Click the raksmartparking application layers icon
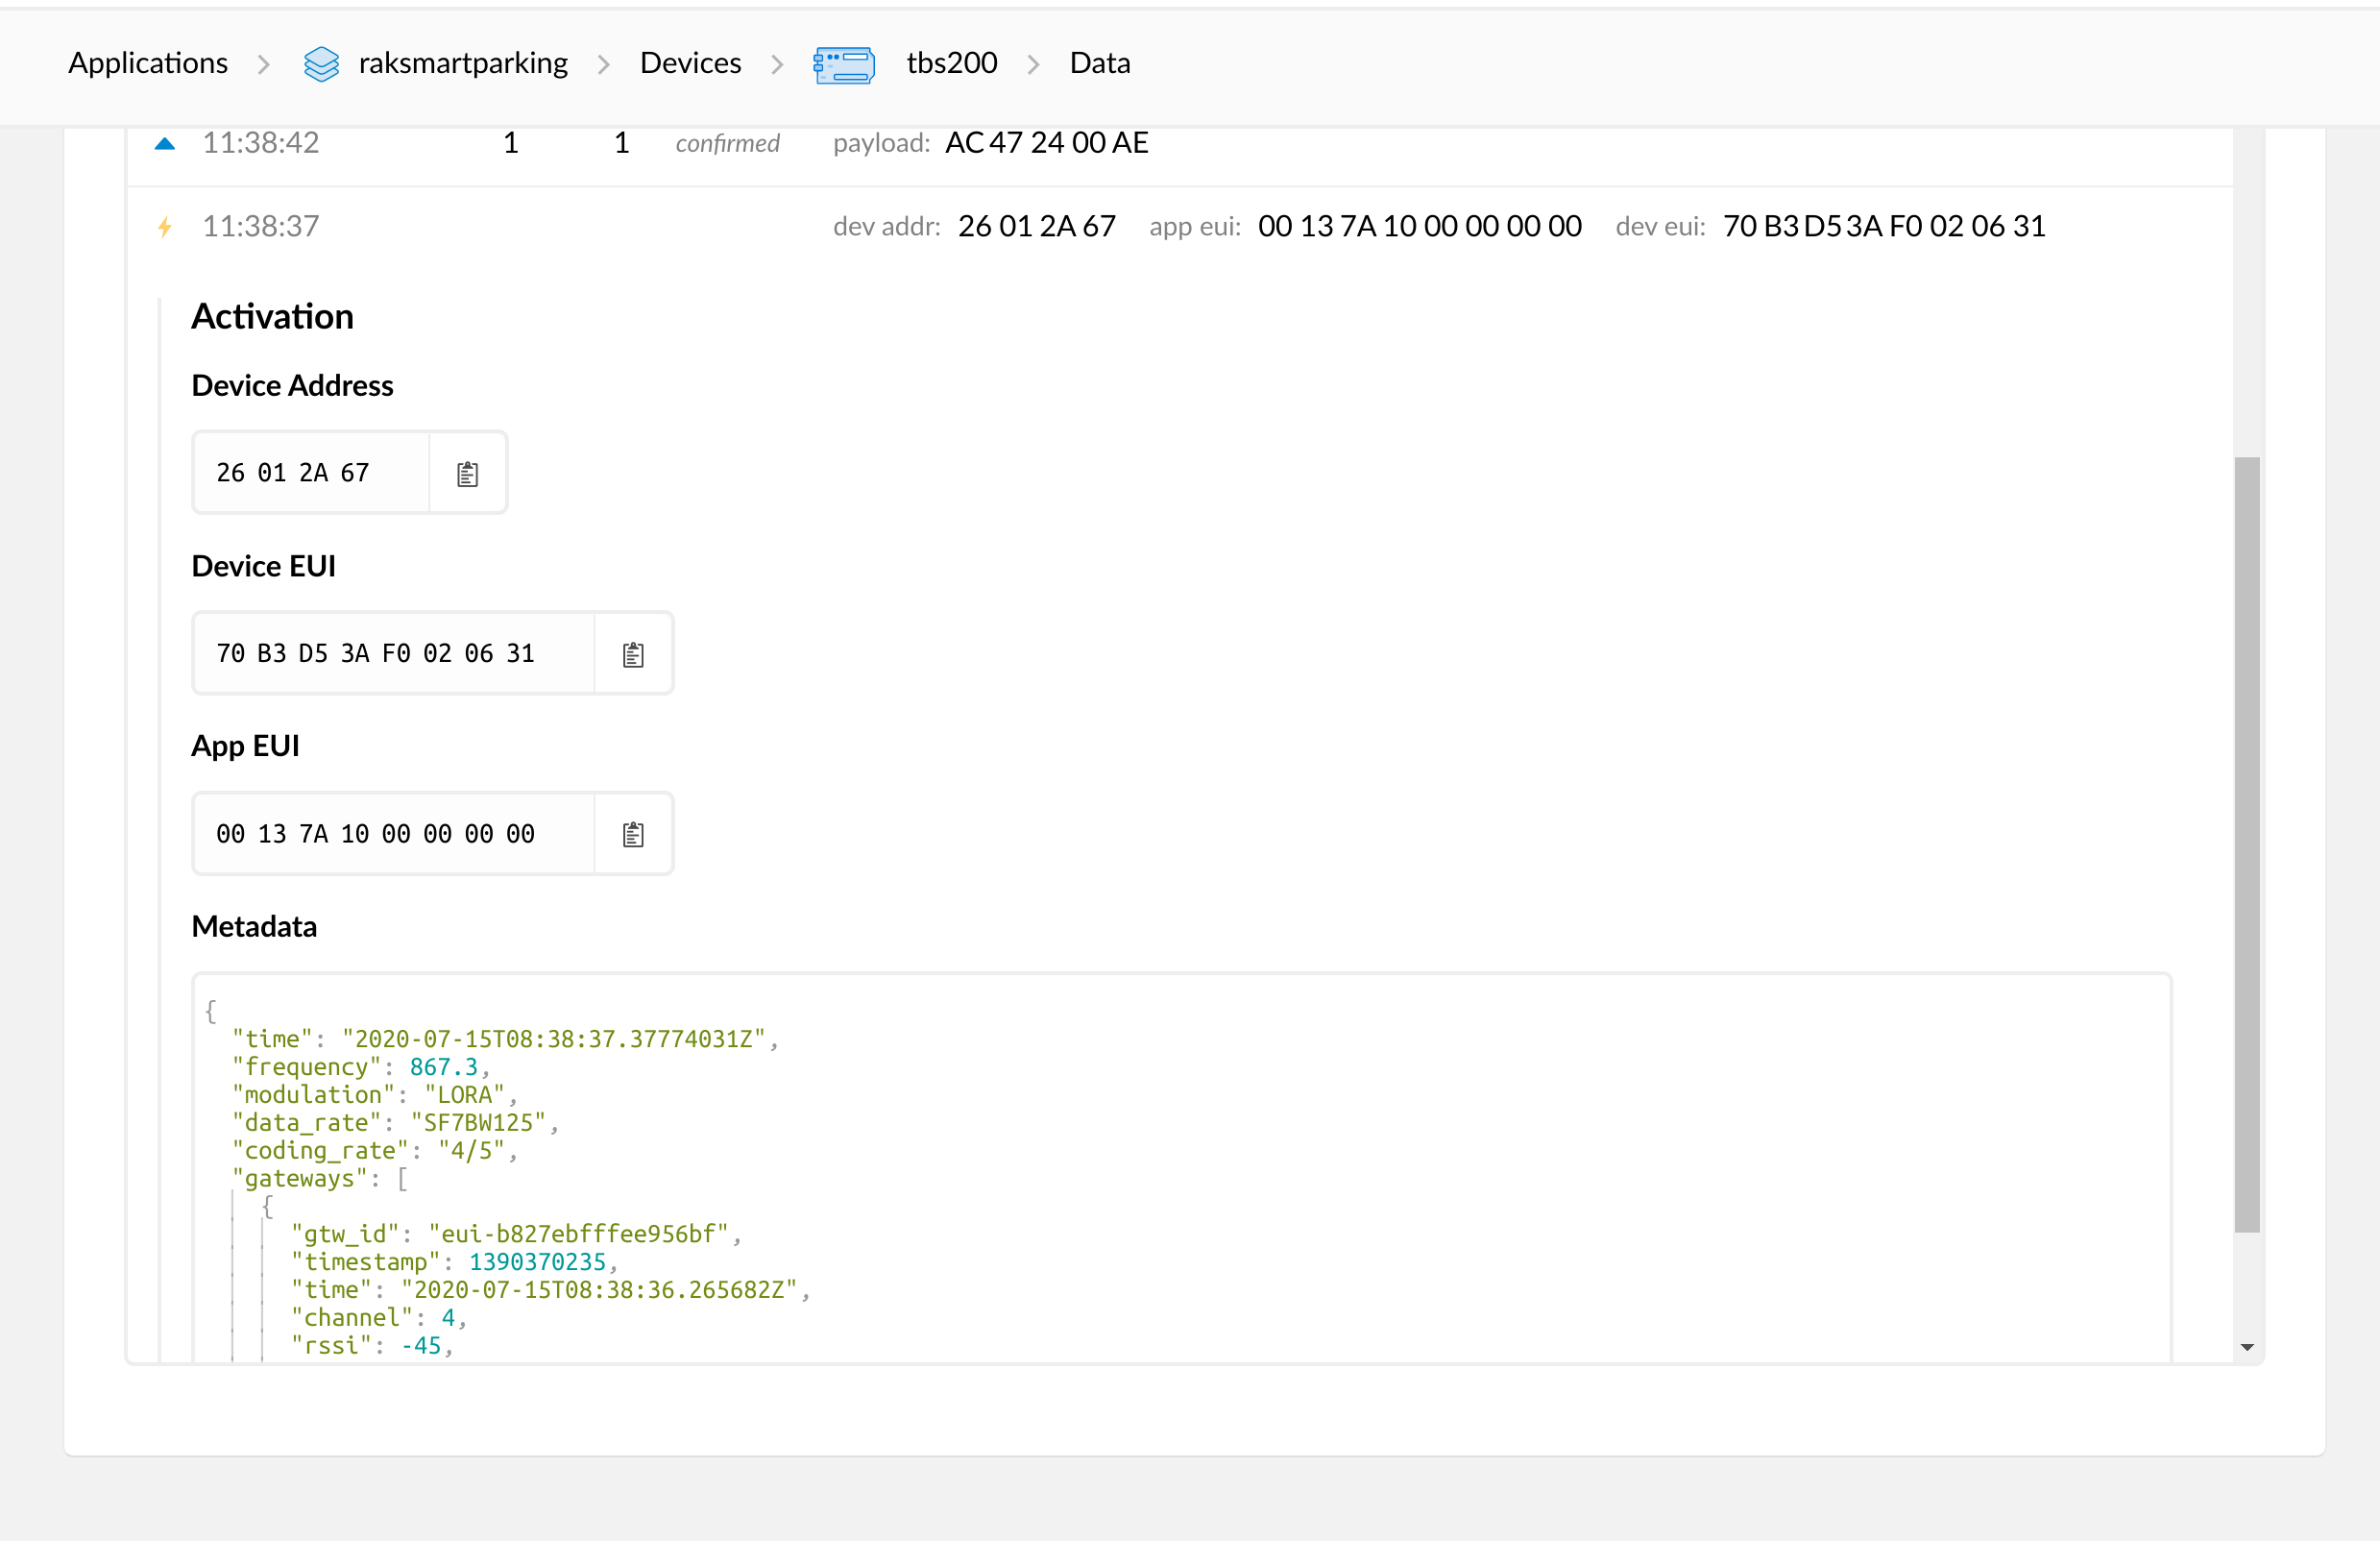This screenshot has width=2380, height=1541. point(321,64)
